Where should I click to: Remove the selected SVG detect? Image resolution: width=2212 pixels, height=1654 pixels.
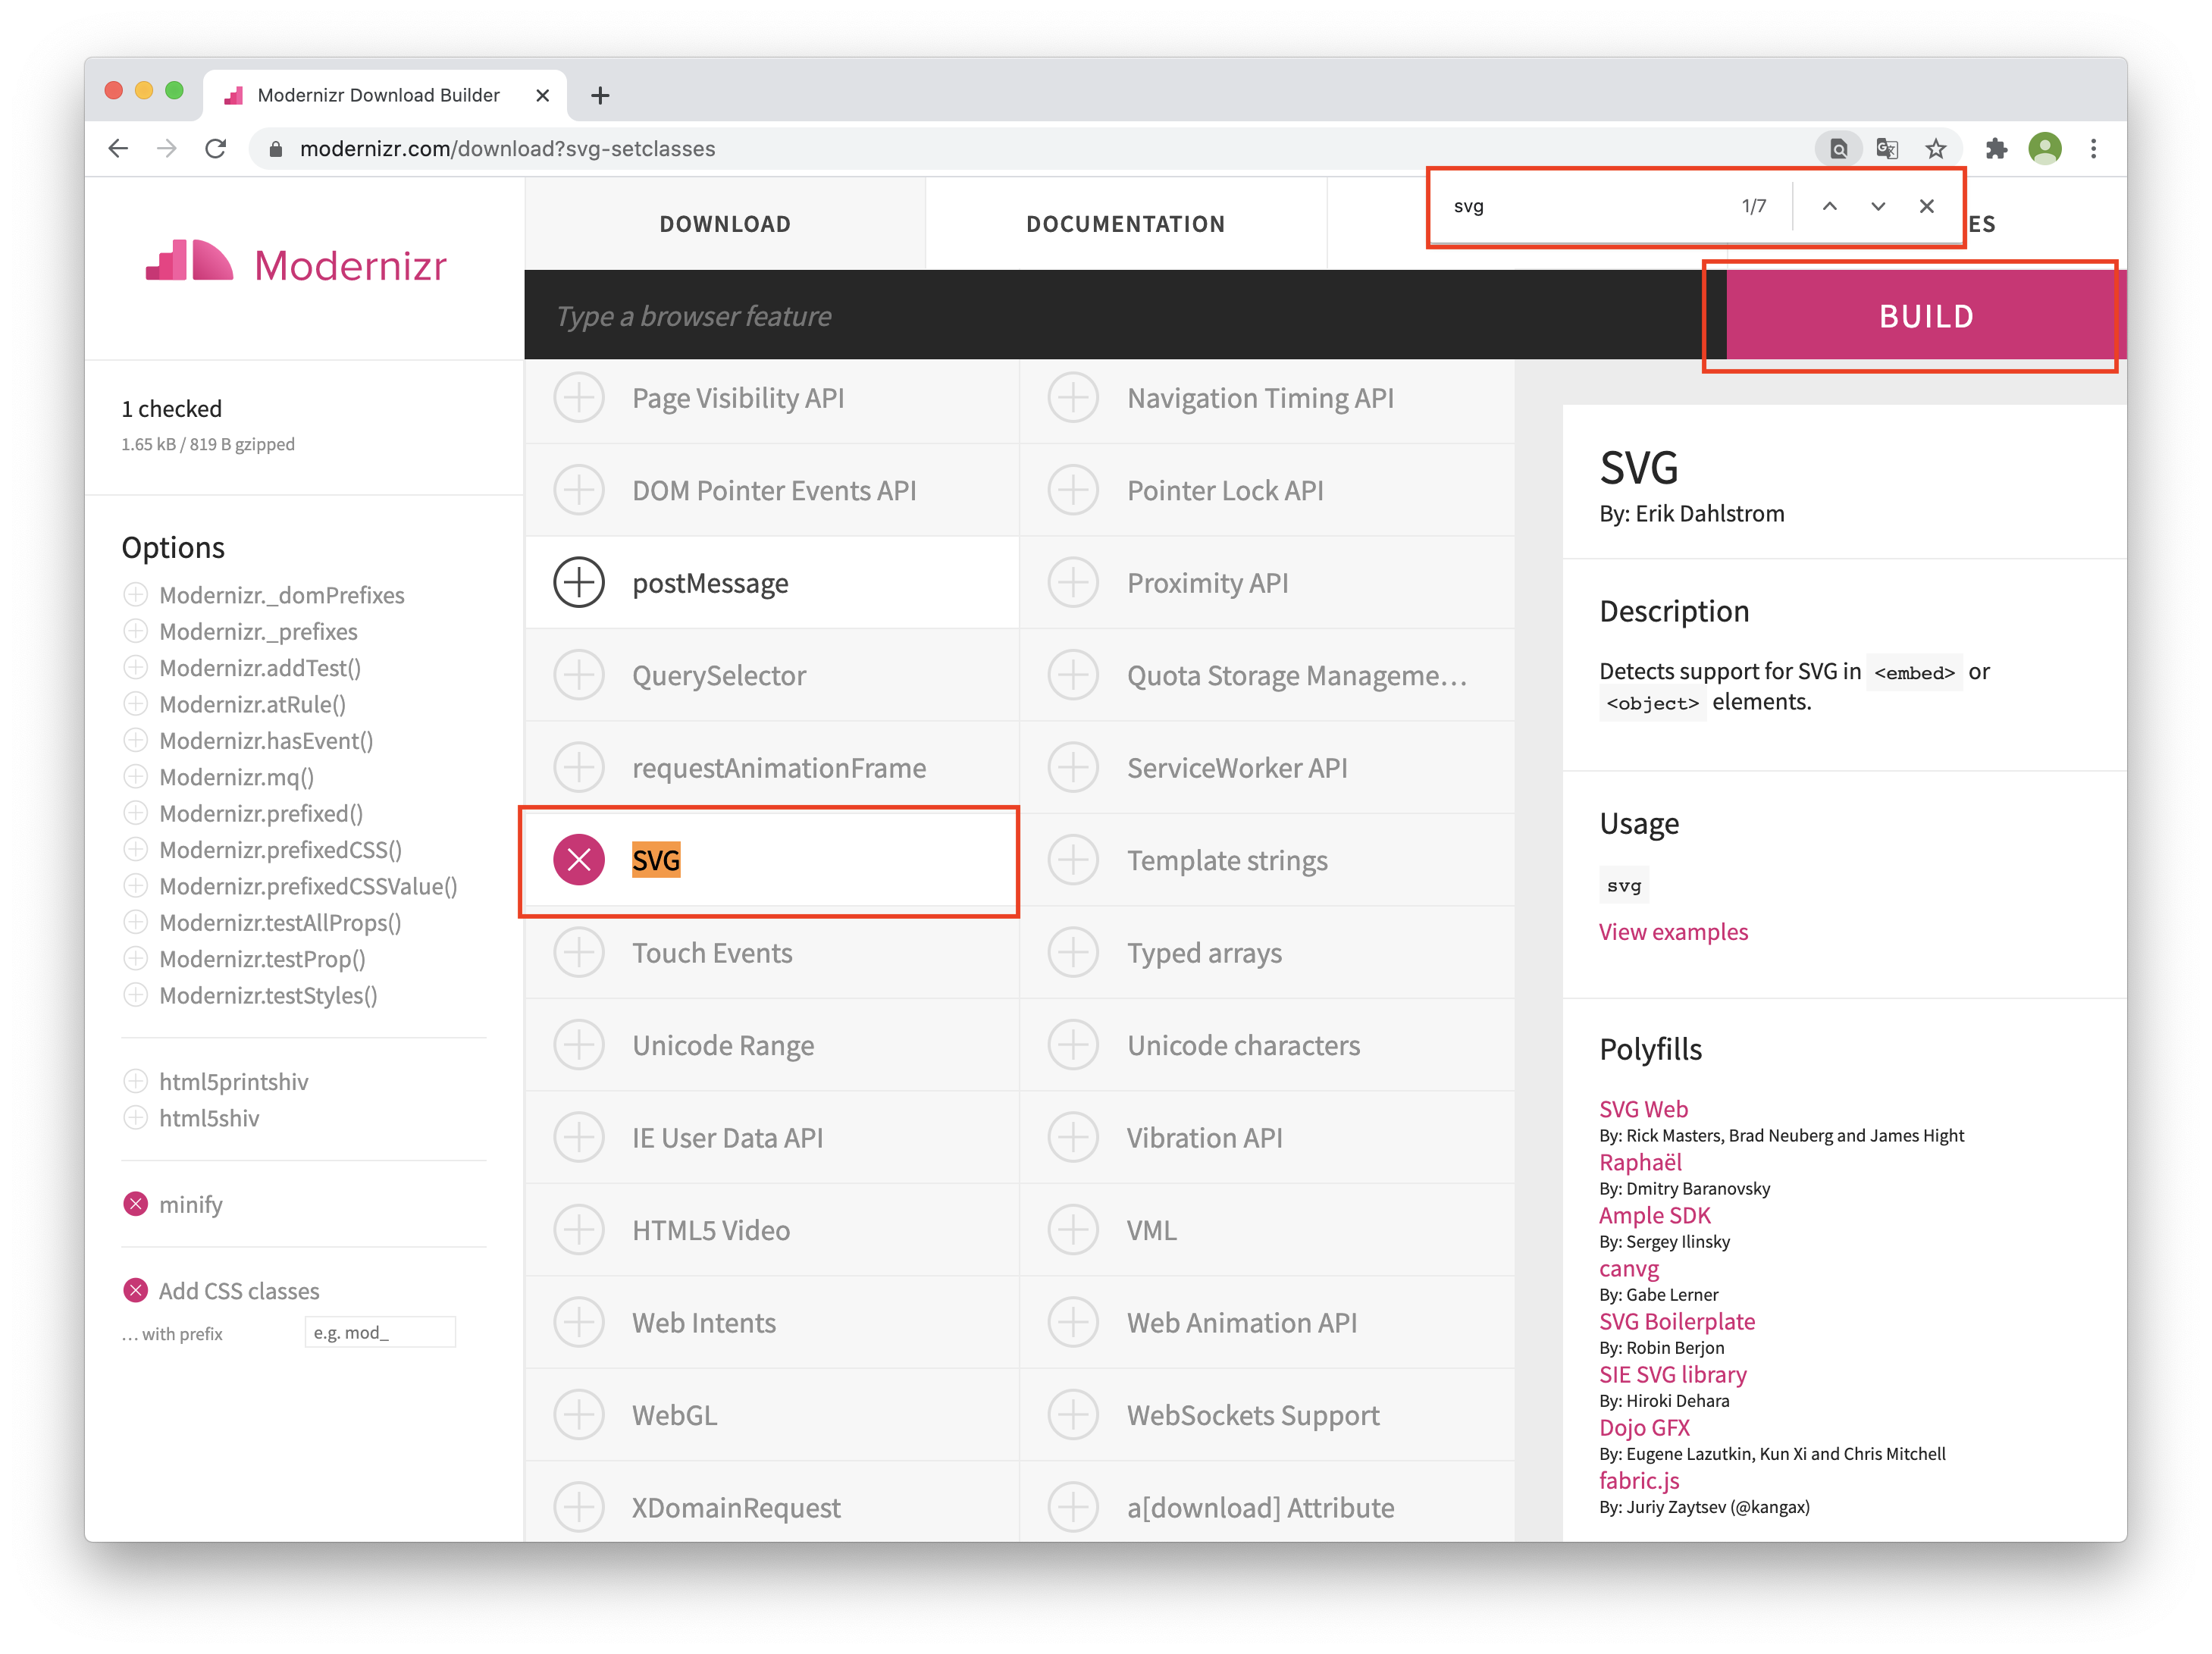[x=579, y=860]
